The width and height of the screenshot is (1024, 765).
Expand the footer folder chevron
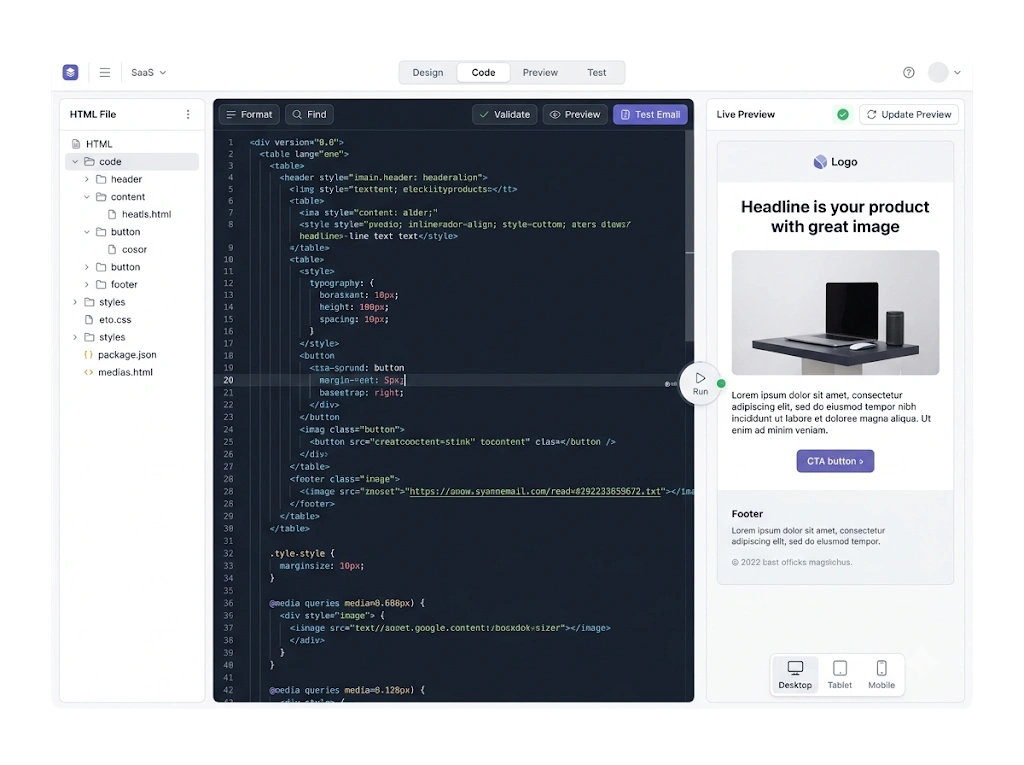(x=86, y=284)
